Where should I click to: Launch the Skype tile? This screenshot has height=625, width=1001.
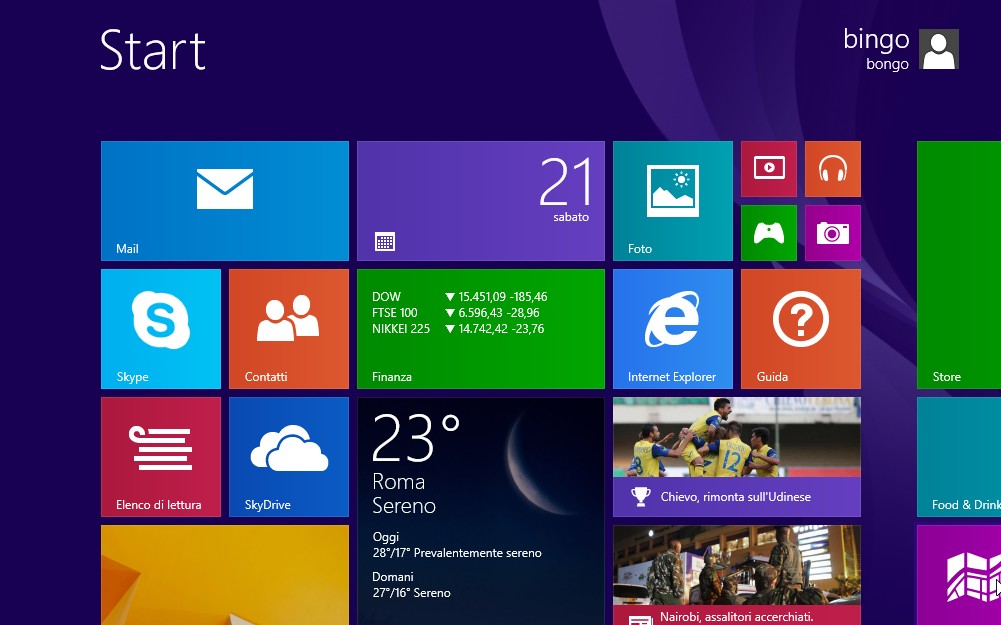tap(161, 329)
